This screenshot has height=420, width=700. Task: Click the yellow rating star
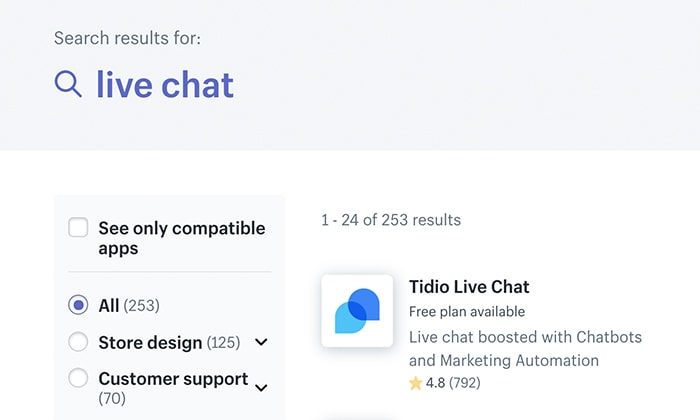click(416, 383)
